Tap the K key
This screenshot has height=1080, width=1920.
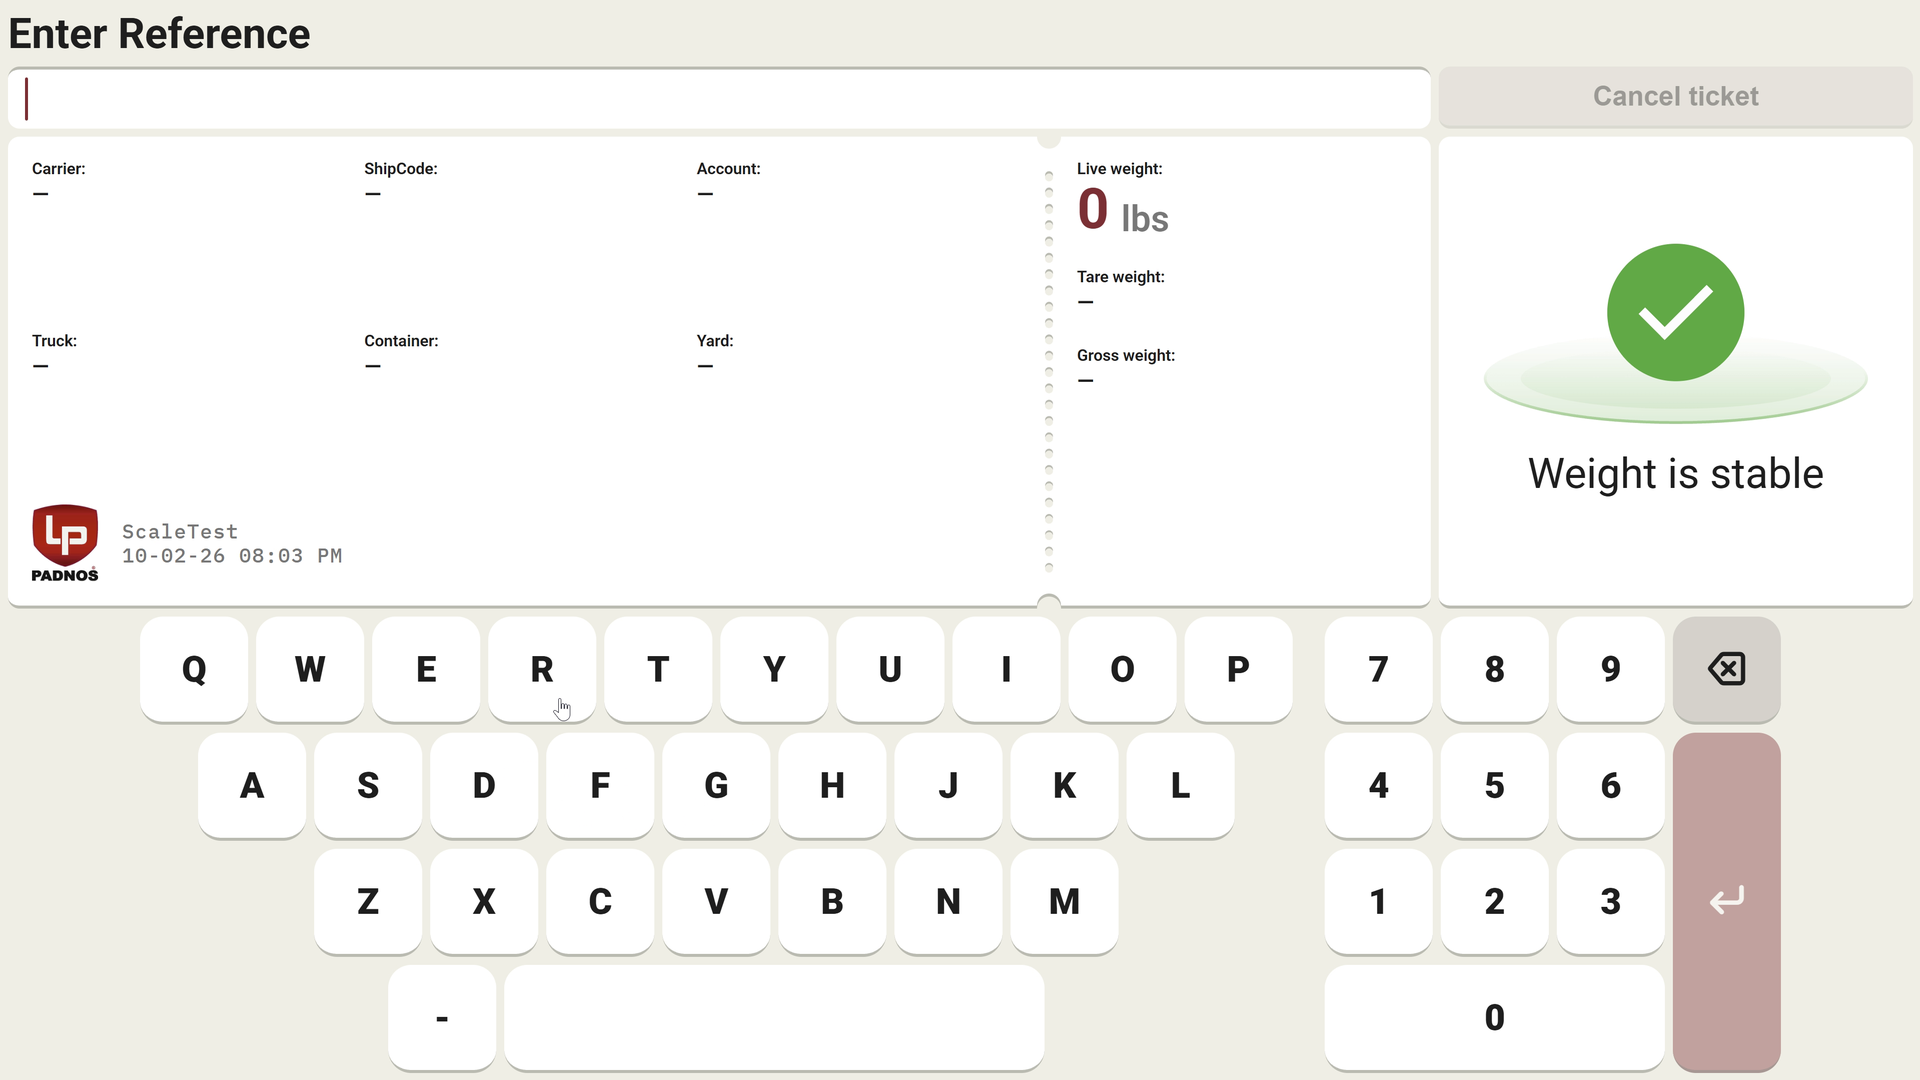coord(1064,785)
